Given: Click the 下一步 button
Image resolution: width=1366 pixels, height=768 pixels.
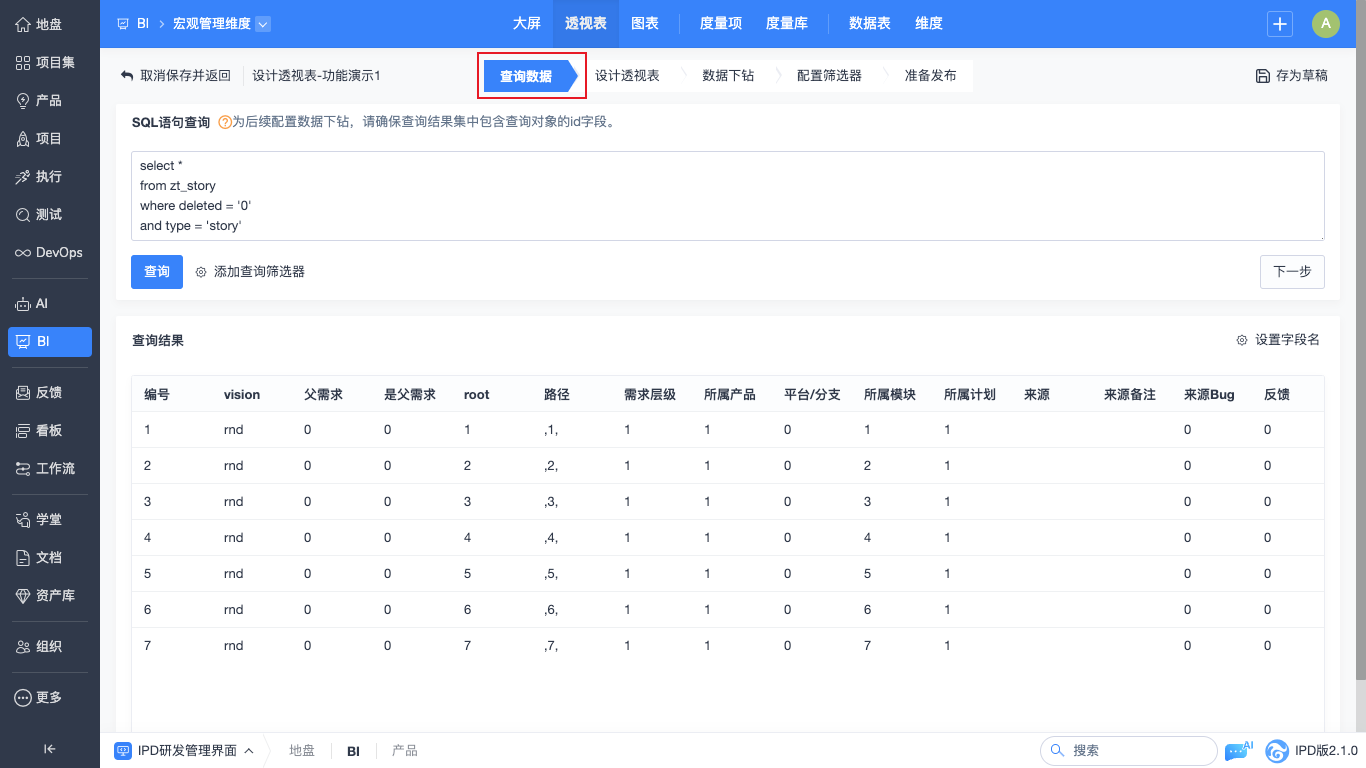Looking at the screenshot, I should (1292, 272).
